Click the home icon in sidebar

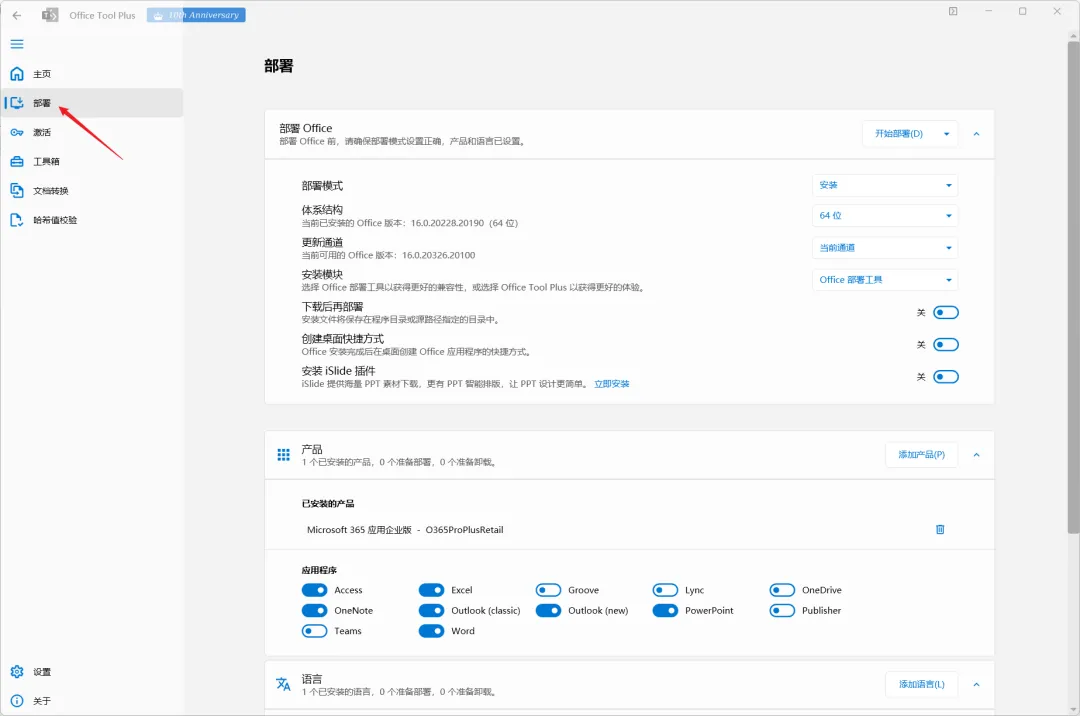[17, 74]
